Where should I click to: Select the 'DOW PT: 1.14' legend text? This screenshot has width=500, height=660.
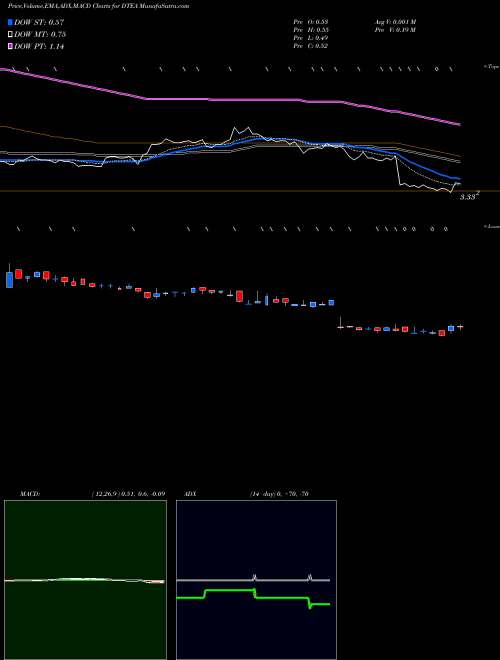point(39,47)
